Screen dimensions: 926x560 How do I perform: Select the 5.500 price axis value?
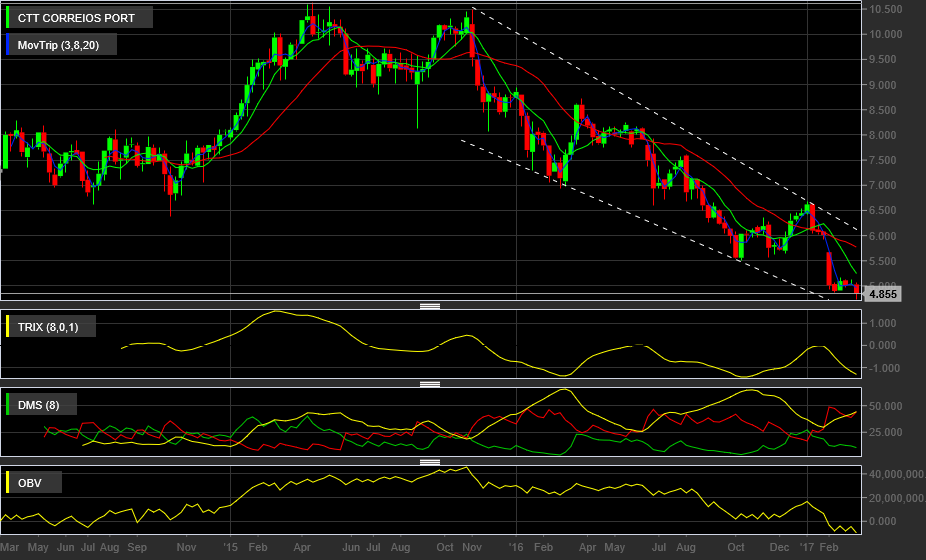[885, 261]
